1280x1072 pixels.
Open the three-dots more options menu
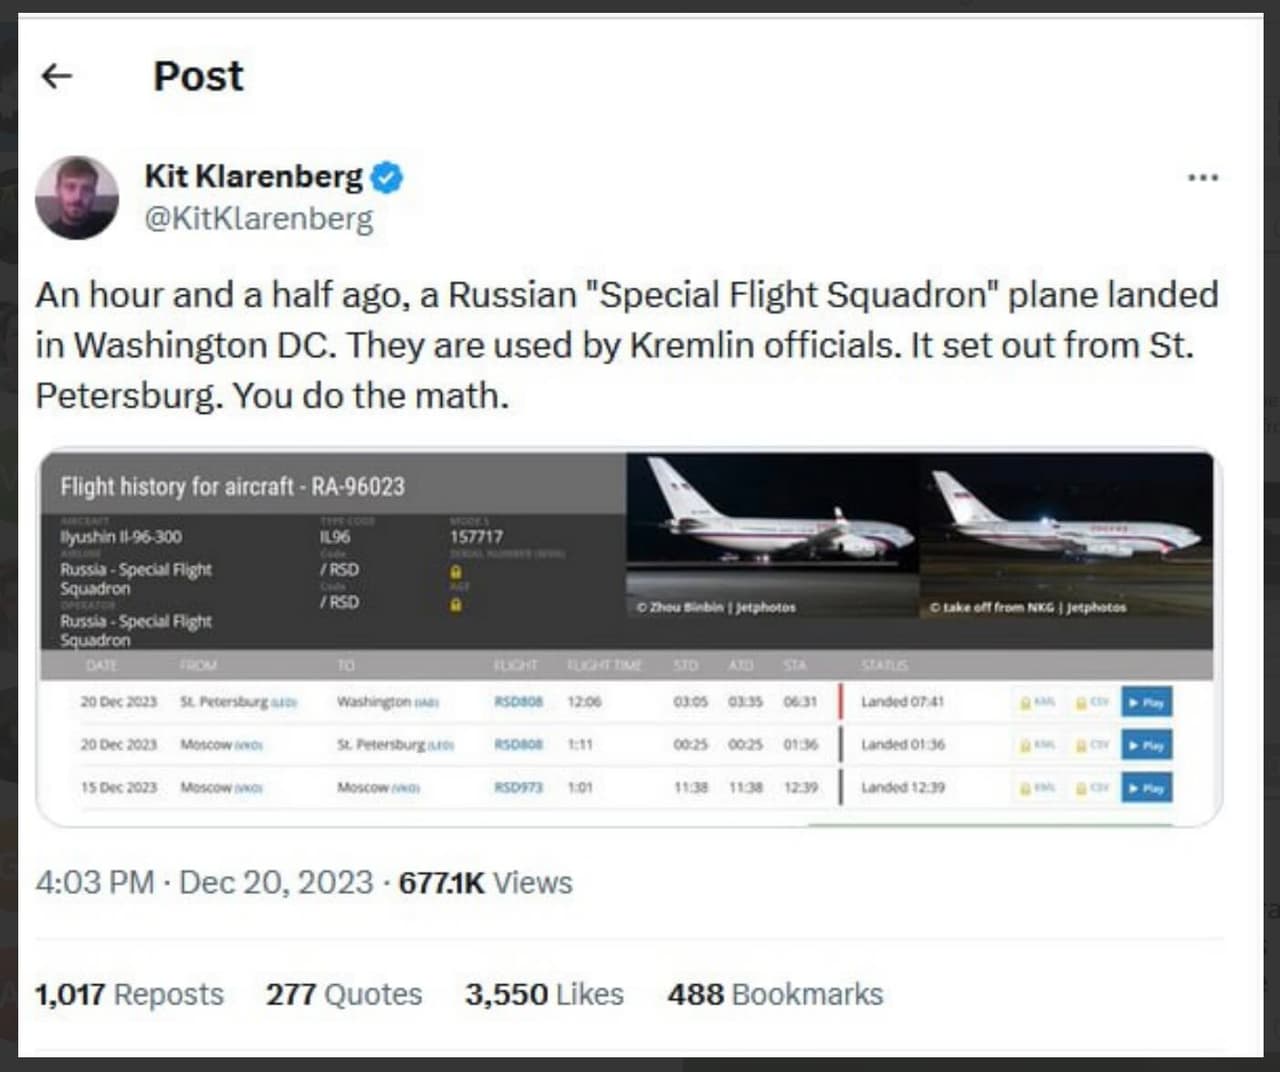[x=1202, y=177]
